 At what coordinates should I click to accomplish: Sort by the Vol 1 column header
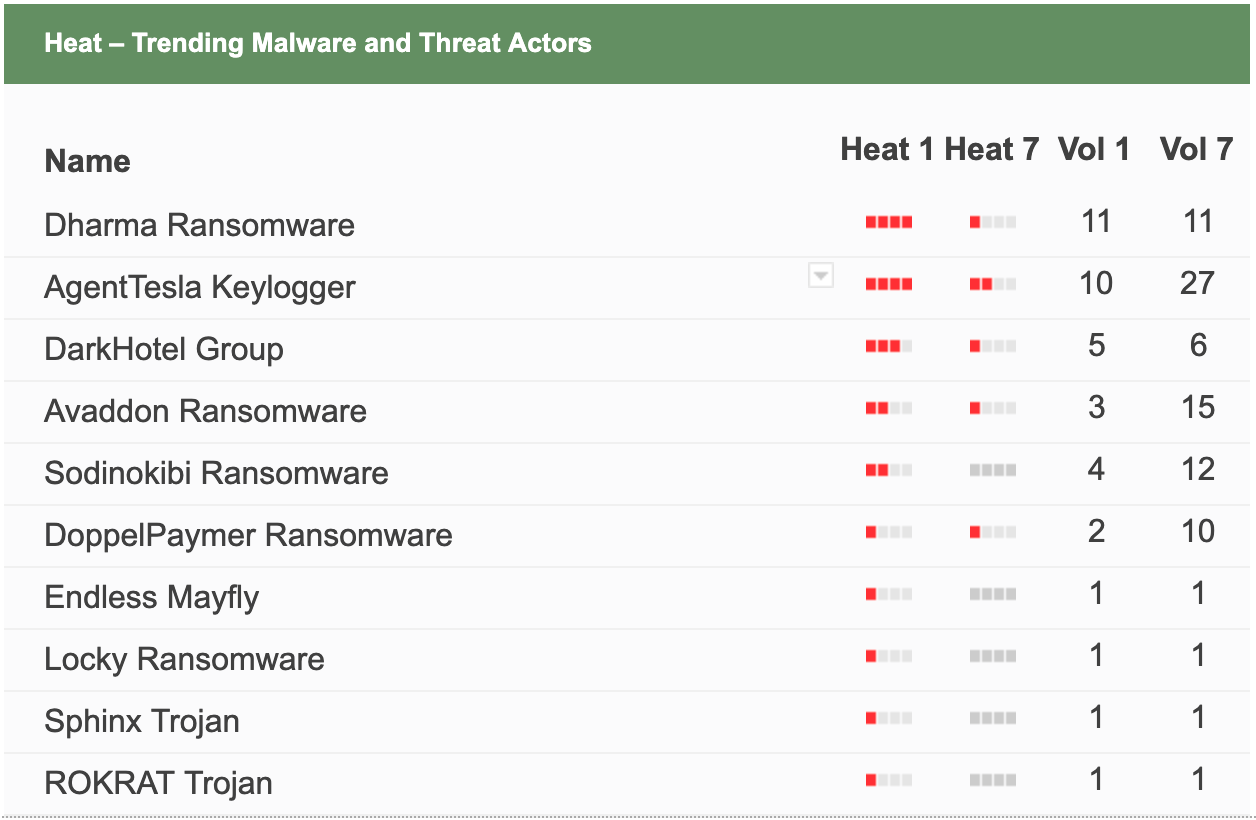click(x=1094, y=149)
